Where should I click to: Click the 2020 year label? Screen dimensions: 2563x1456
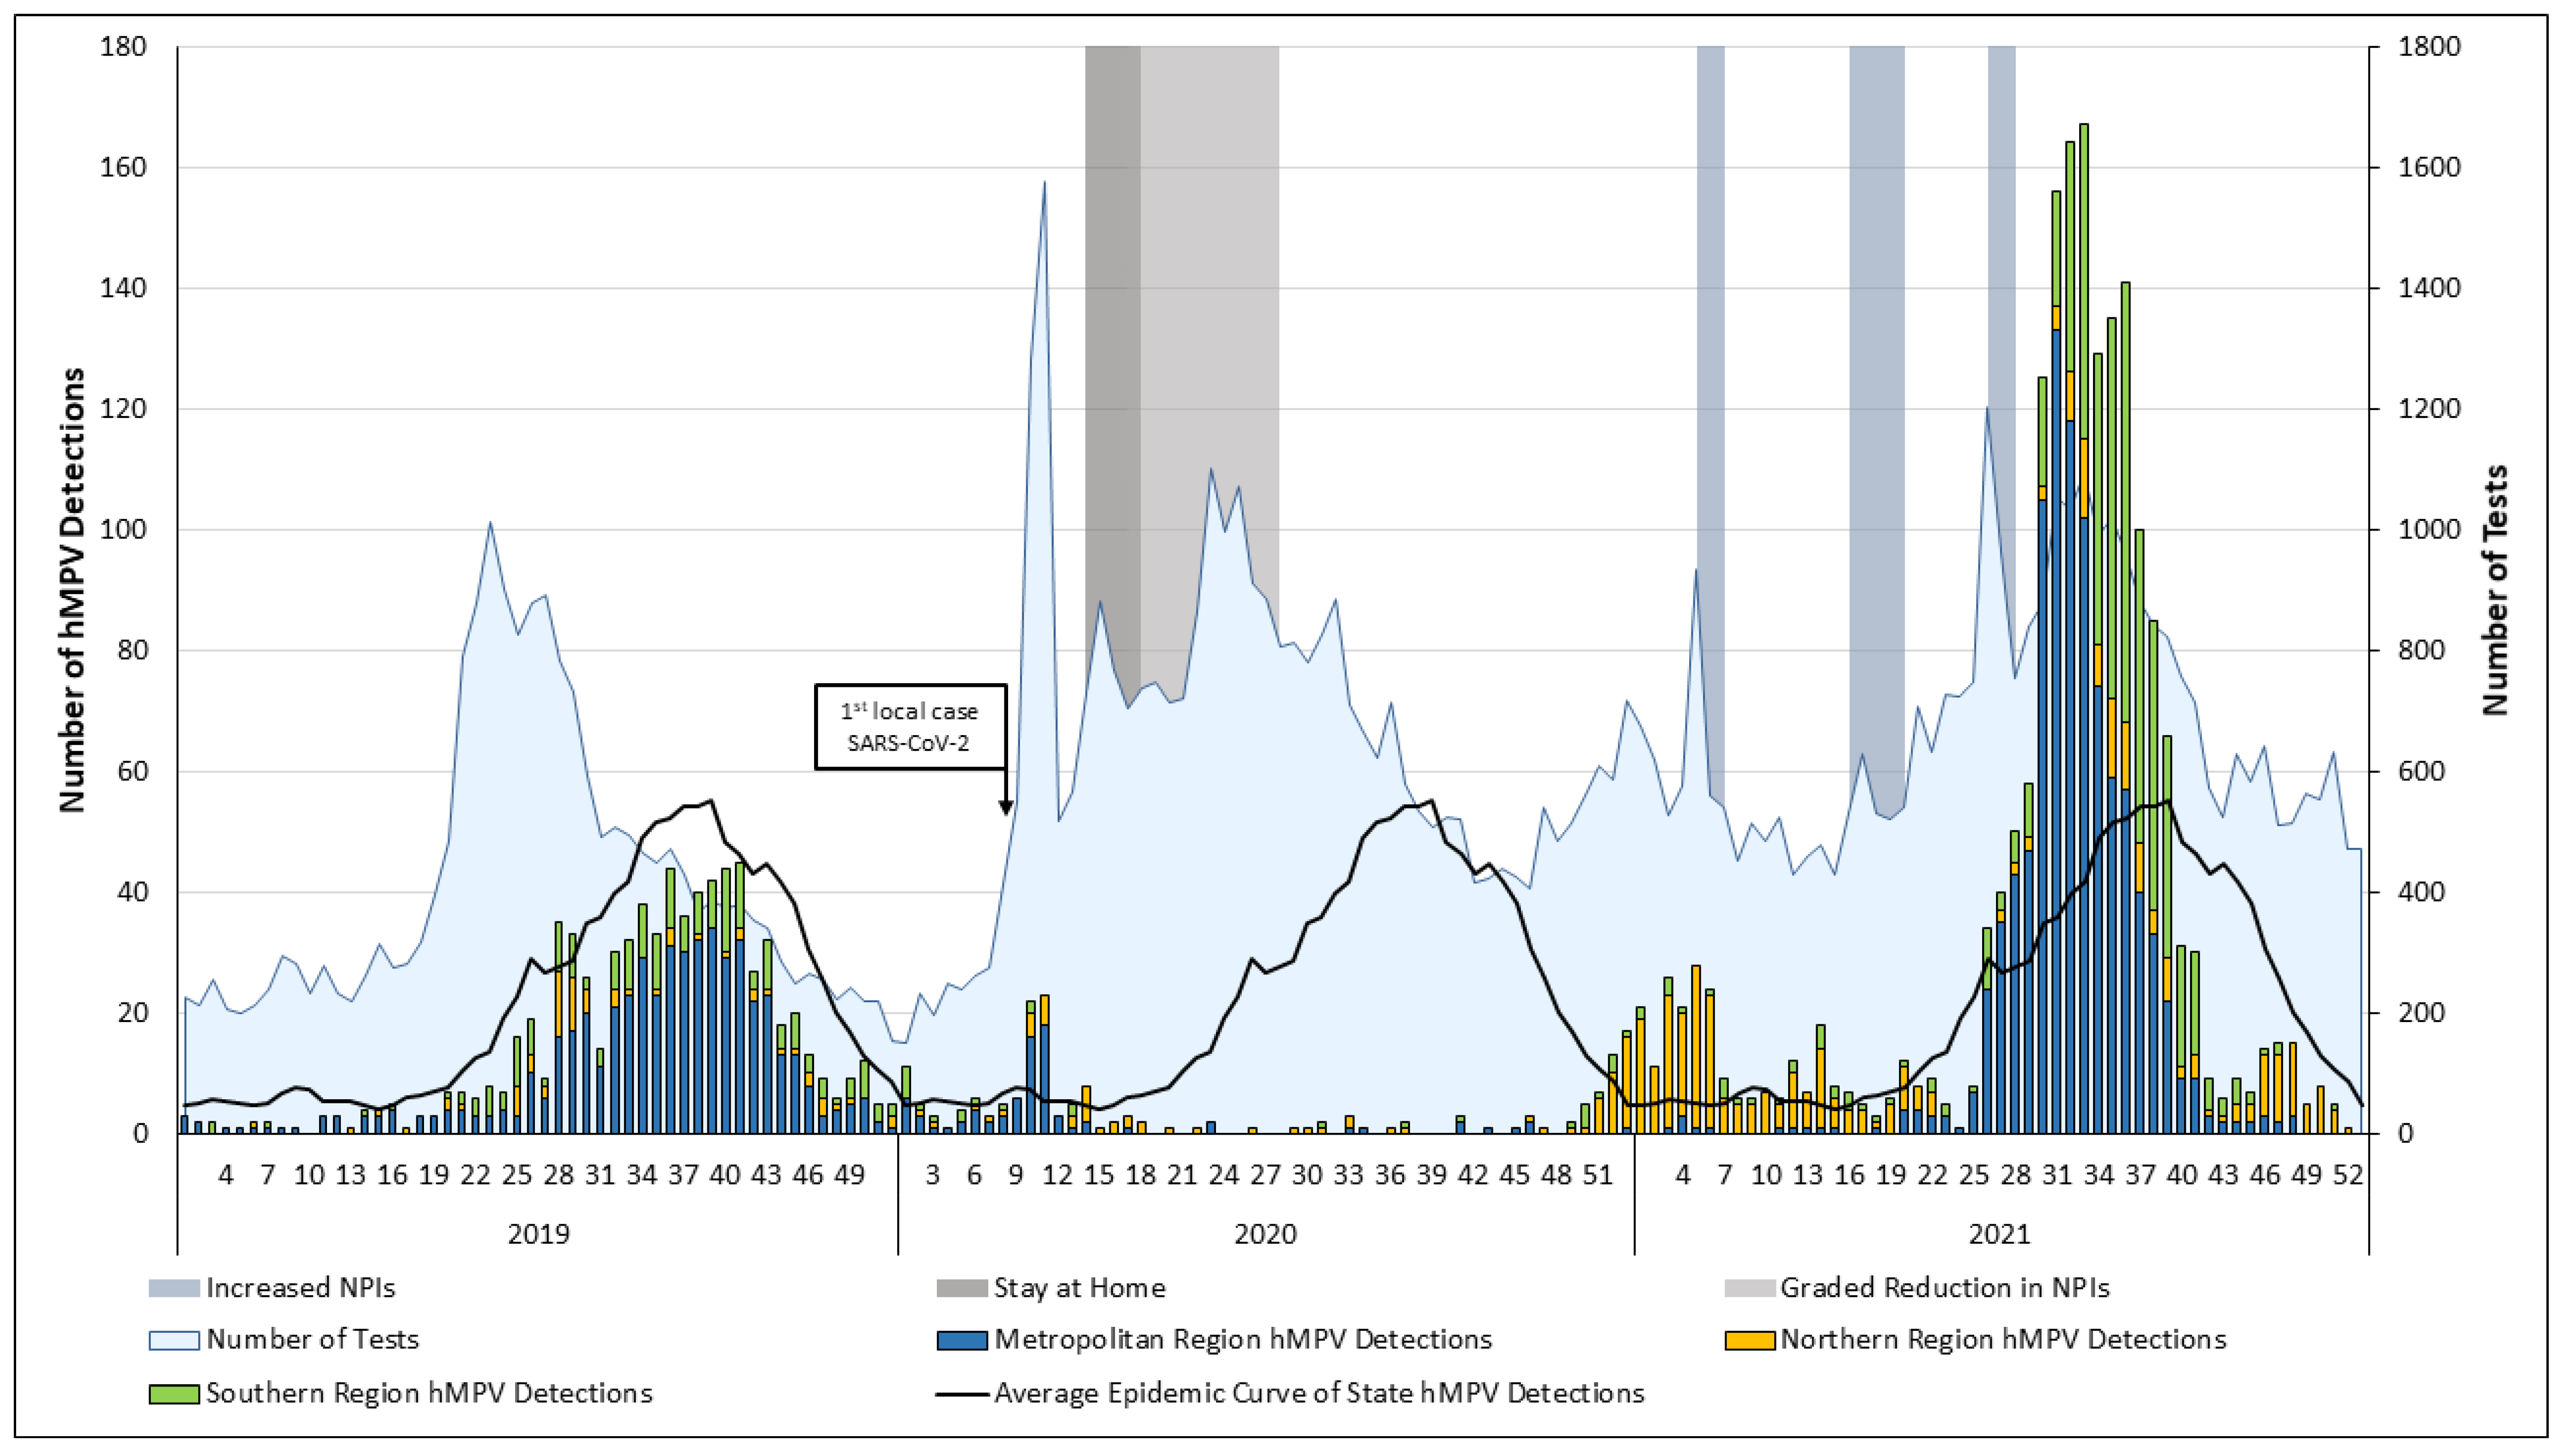(1265, 1234)
